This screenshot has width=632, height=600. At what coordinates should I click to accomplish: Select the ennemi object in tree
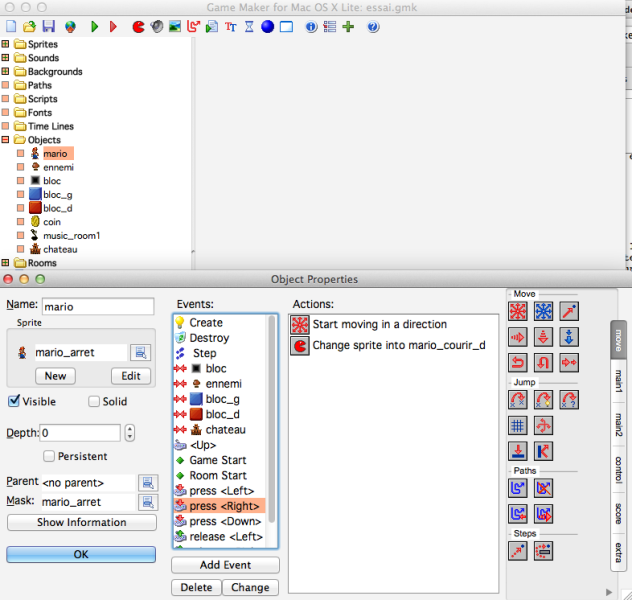[x=58, y=167]
